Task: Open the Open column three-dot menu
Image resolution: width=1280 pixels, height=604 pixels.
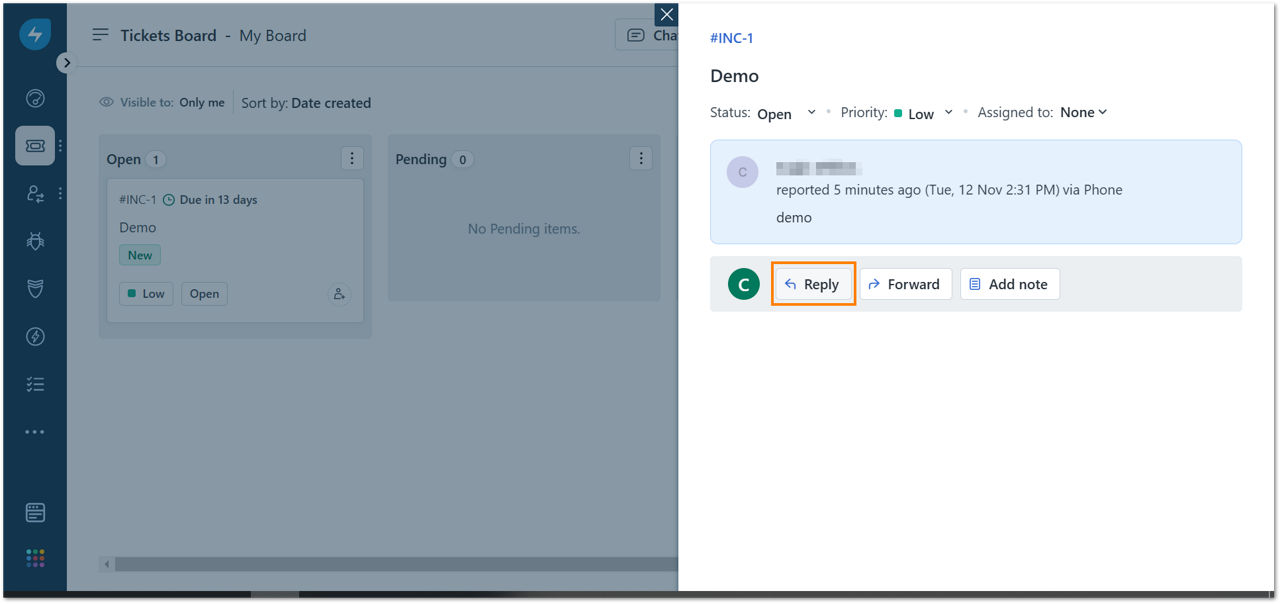Action: (x=351, y=158)
